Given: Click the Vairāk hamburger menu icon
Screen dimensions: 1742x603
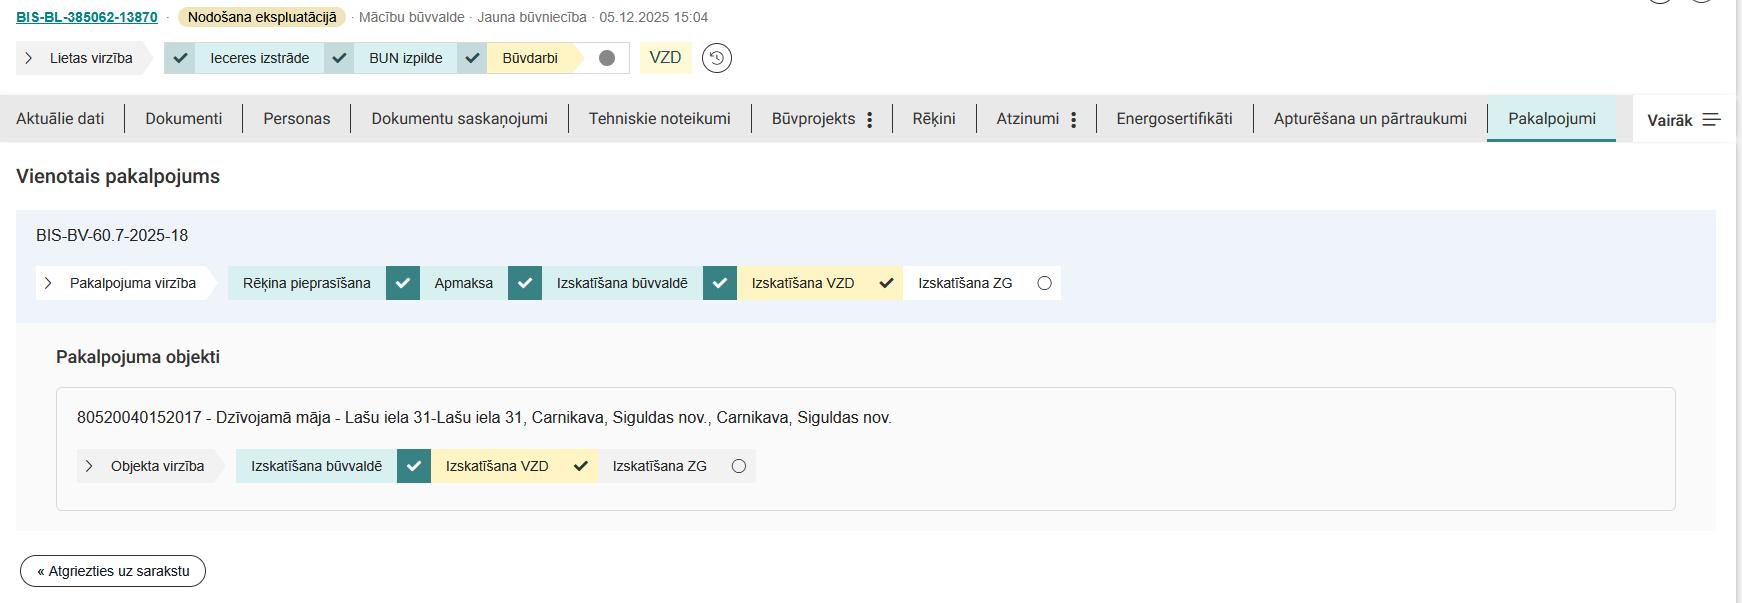Looking at the screenshot, I should (x=1711, y=120).
